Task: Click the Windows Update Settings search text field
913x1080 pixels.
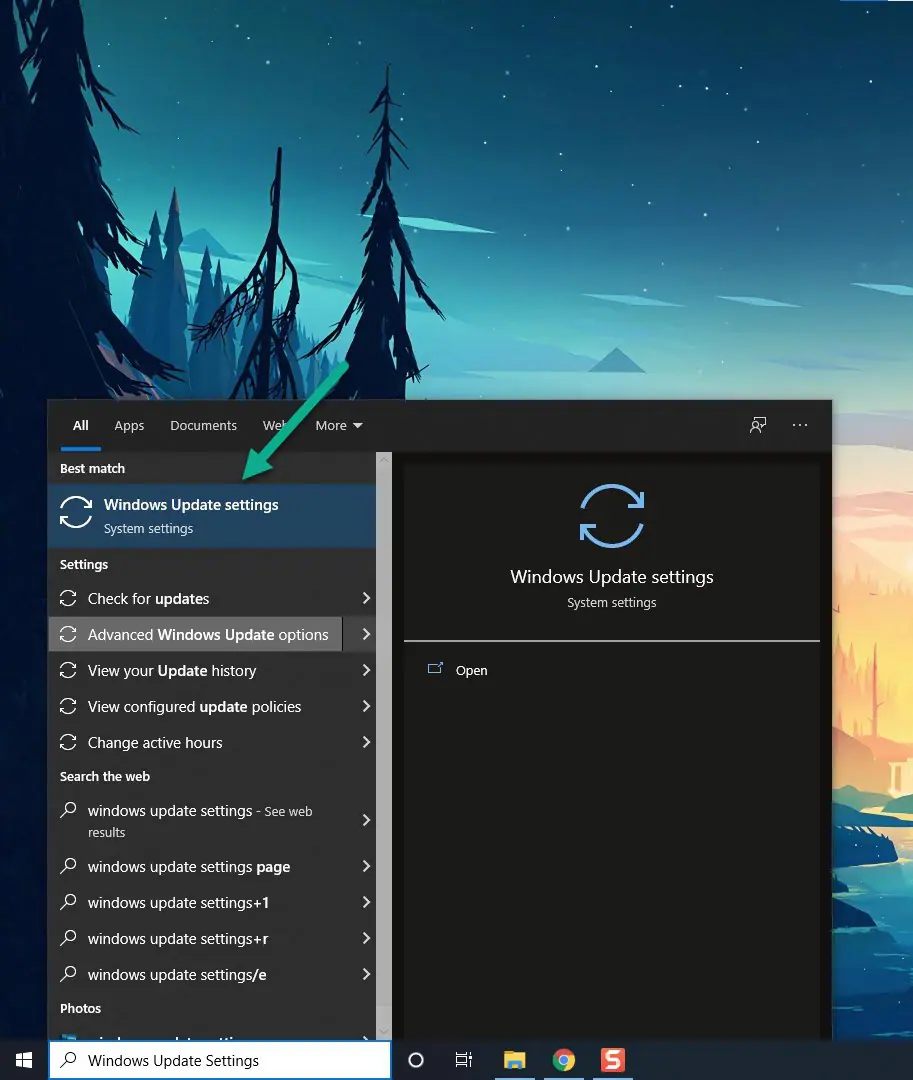Action: tap(220, 1060)
